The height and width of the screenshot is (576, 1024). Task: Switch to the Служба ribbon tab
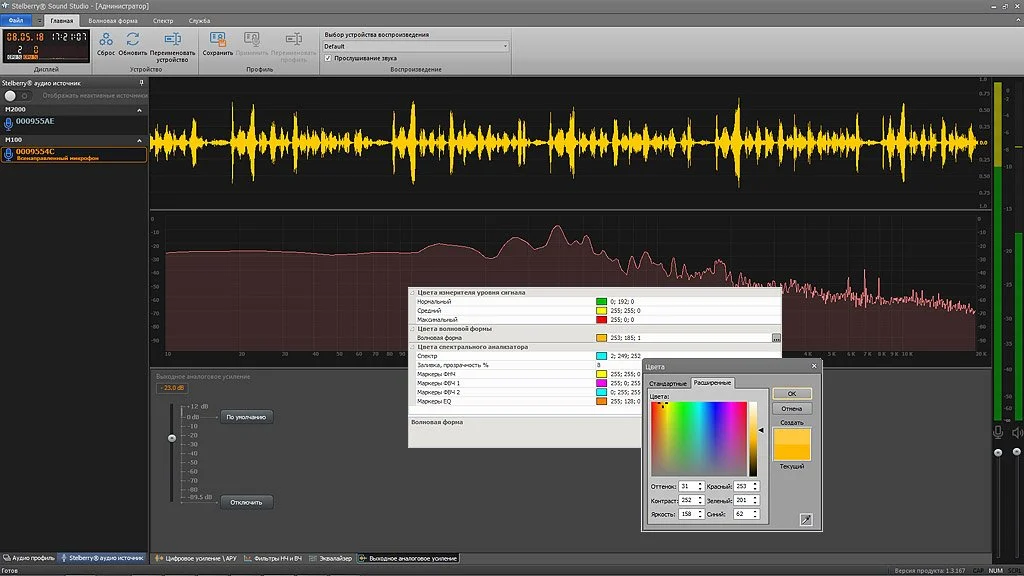click(x=199, y=21)
